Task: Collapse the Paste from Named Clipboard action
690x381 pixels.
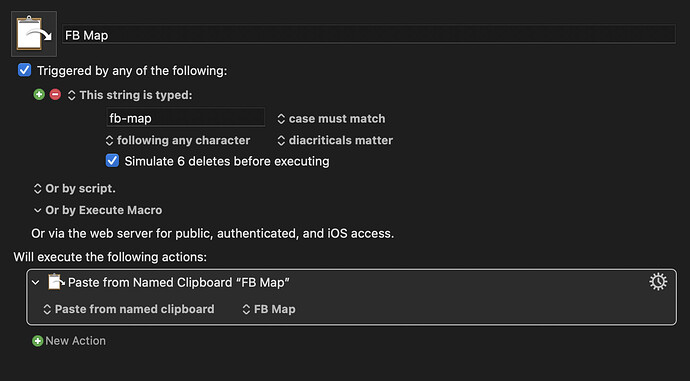Action: click(36, 282)
